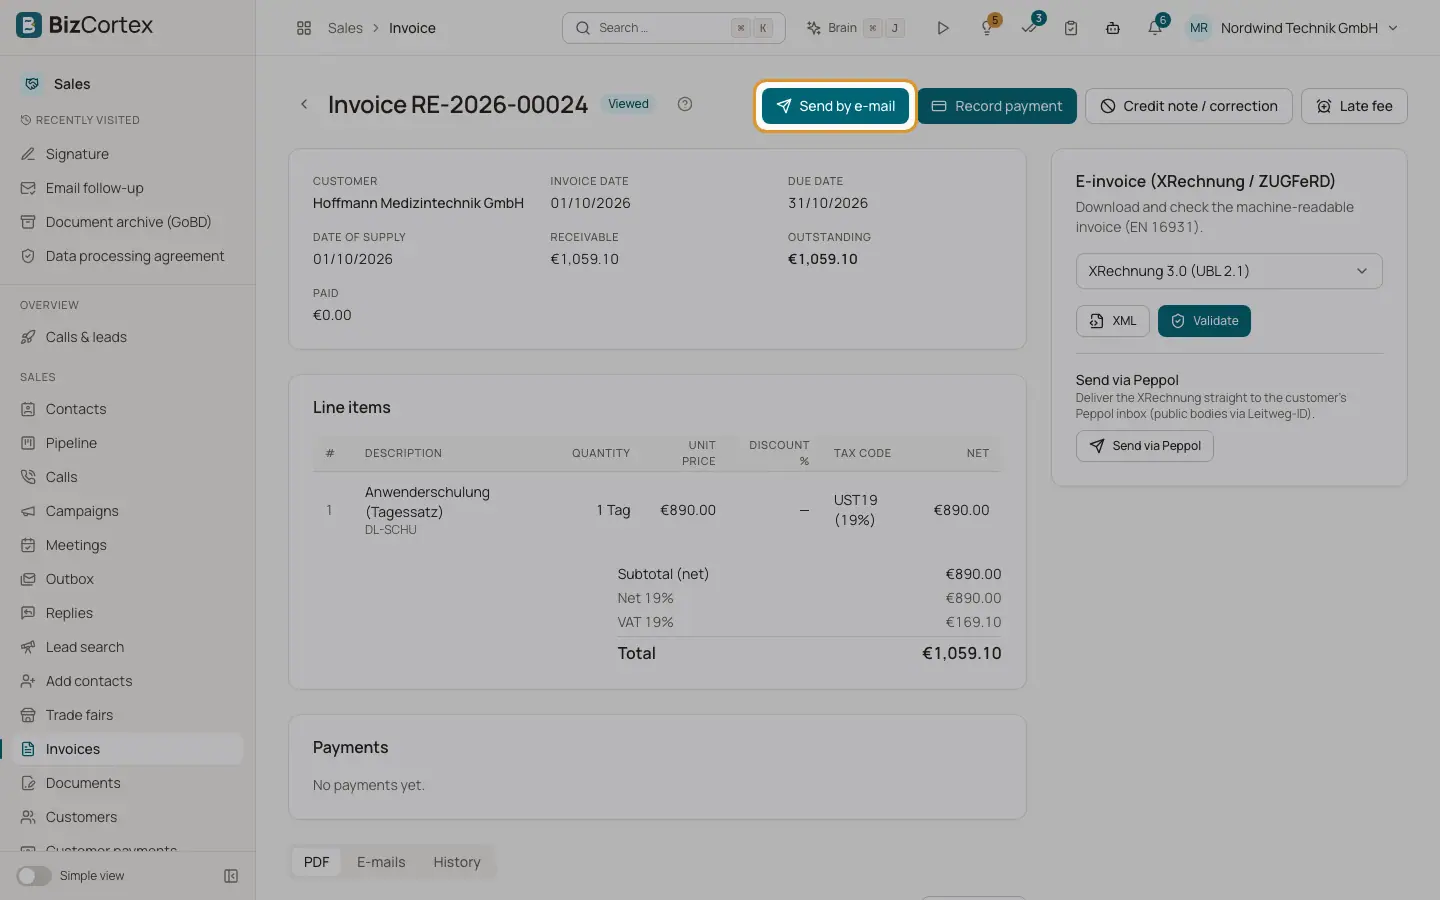Viewport: 1440px width, 900px height.
Task: Switch to the PDF tab
Action: click(x=316, y=862)
